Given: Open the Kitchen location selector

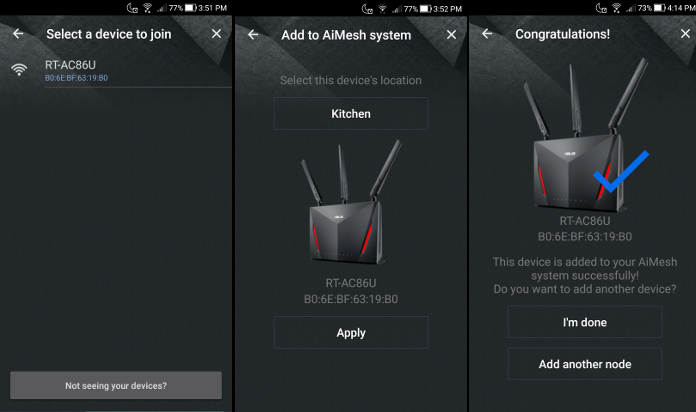Looking at the screenshot, I should point(350,114).
